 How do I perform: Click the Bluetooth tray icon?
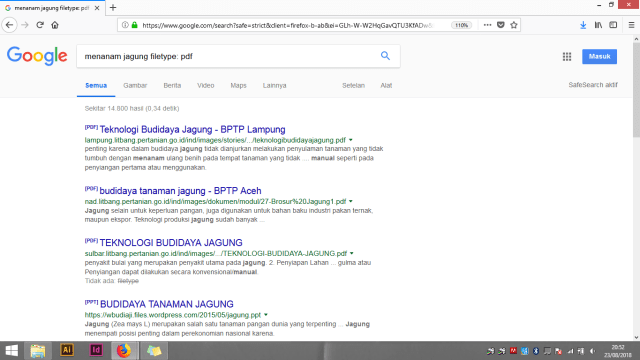536,351
